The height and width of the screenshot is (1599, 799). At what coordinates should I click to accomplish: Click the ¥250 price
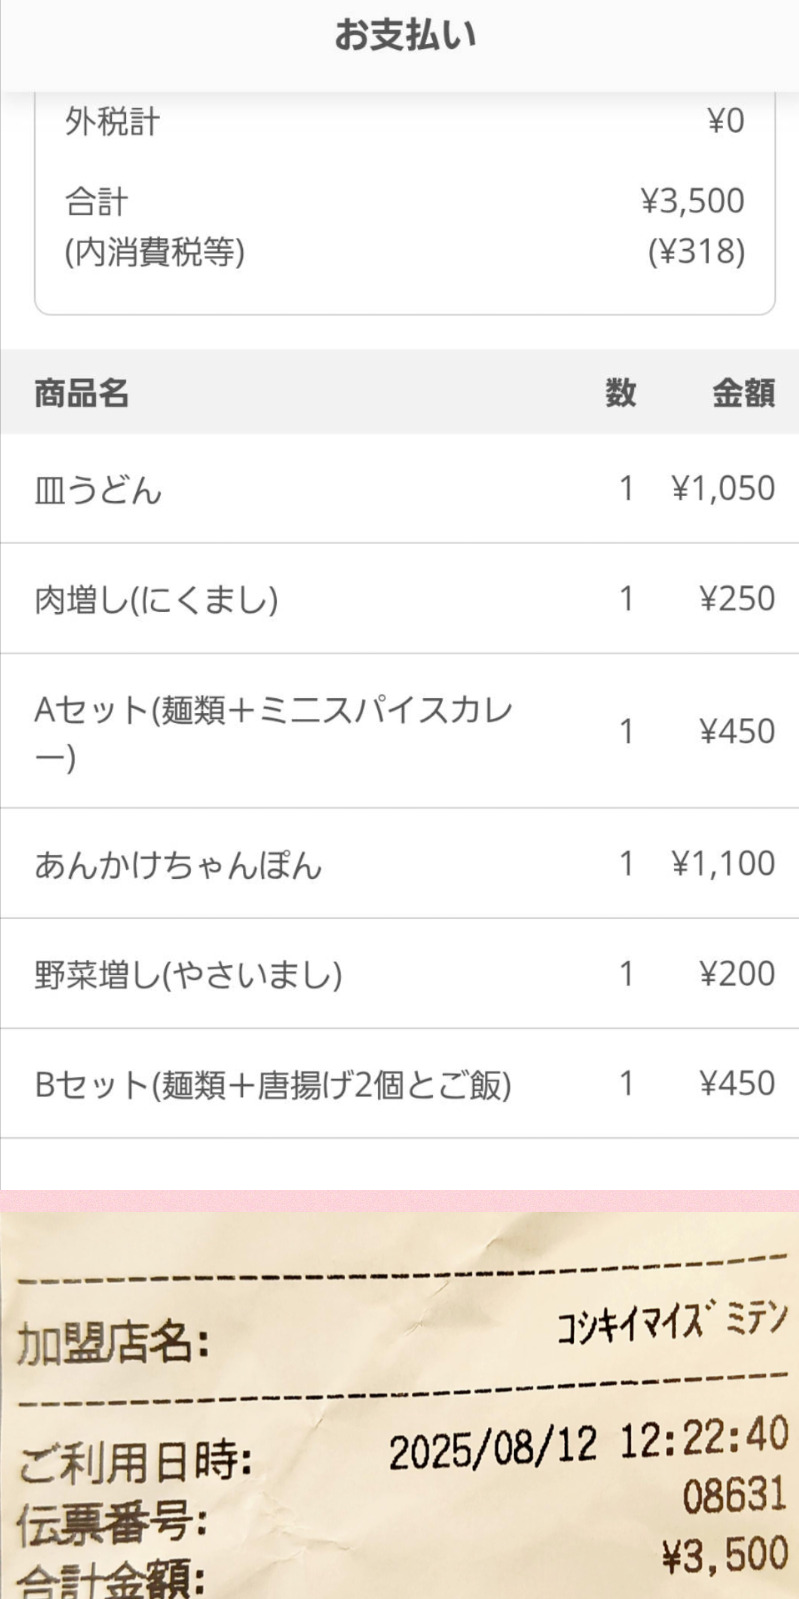click(x=737, y=599)
